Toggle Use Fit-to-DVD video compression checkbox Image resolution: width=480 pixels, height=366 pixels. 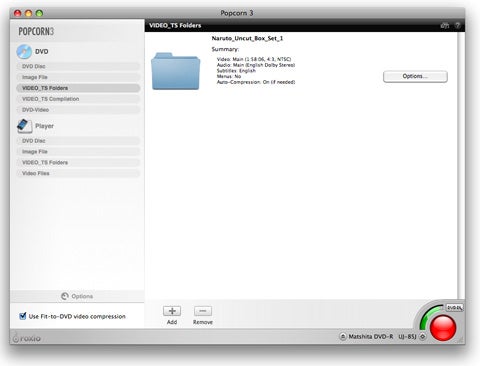[23, 316]
